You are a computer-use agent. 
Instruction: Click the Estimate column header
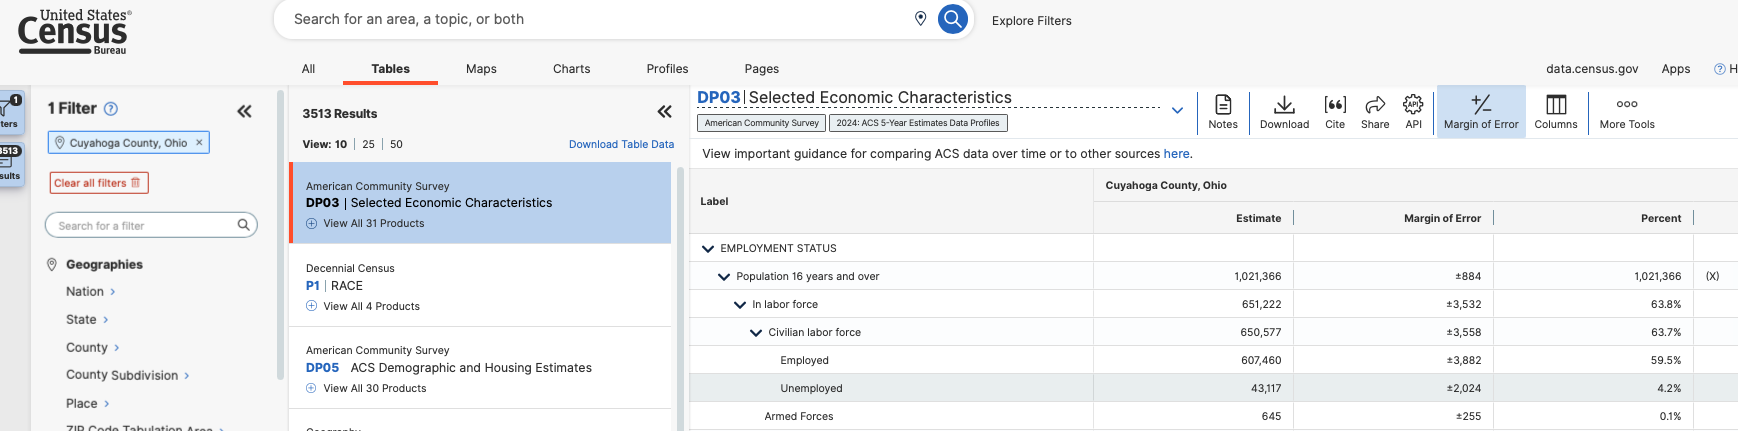point(1258,218)
